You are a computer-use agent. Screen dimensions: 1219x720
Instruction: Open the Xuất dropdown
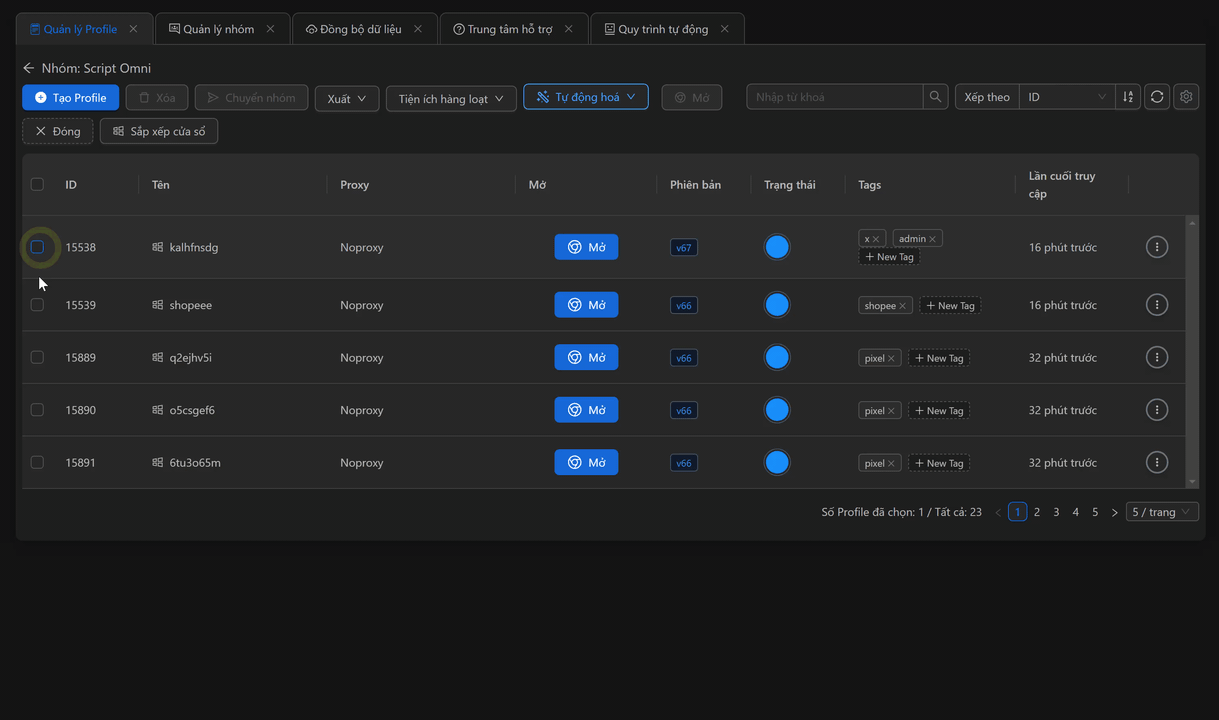(x=346, y=98)
